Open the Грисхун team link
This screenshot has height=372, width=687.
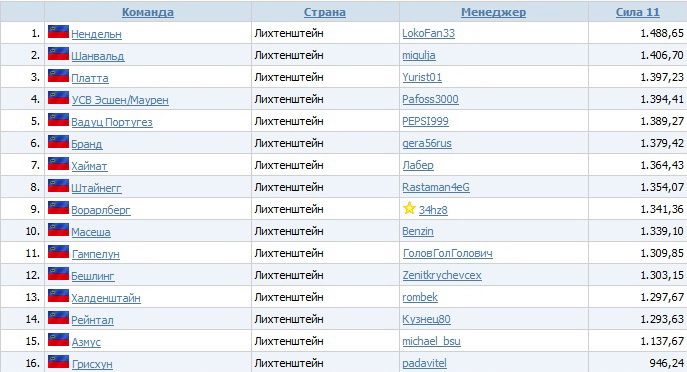[x=92, y=364]
